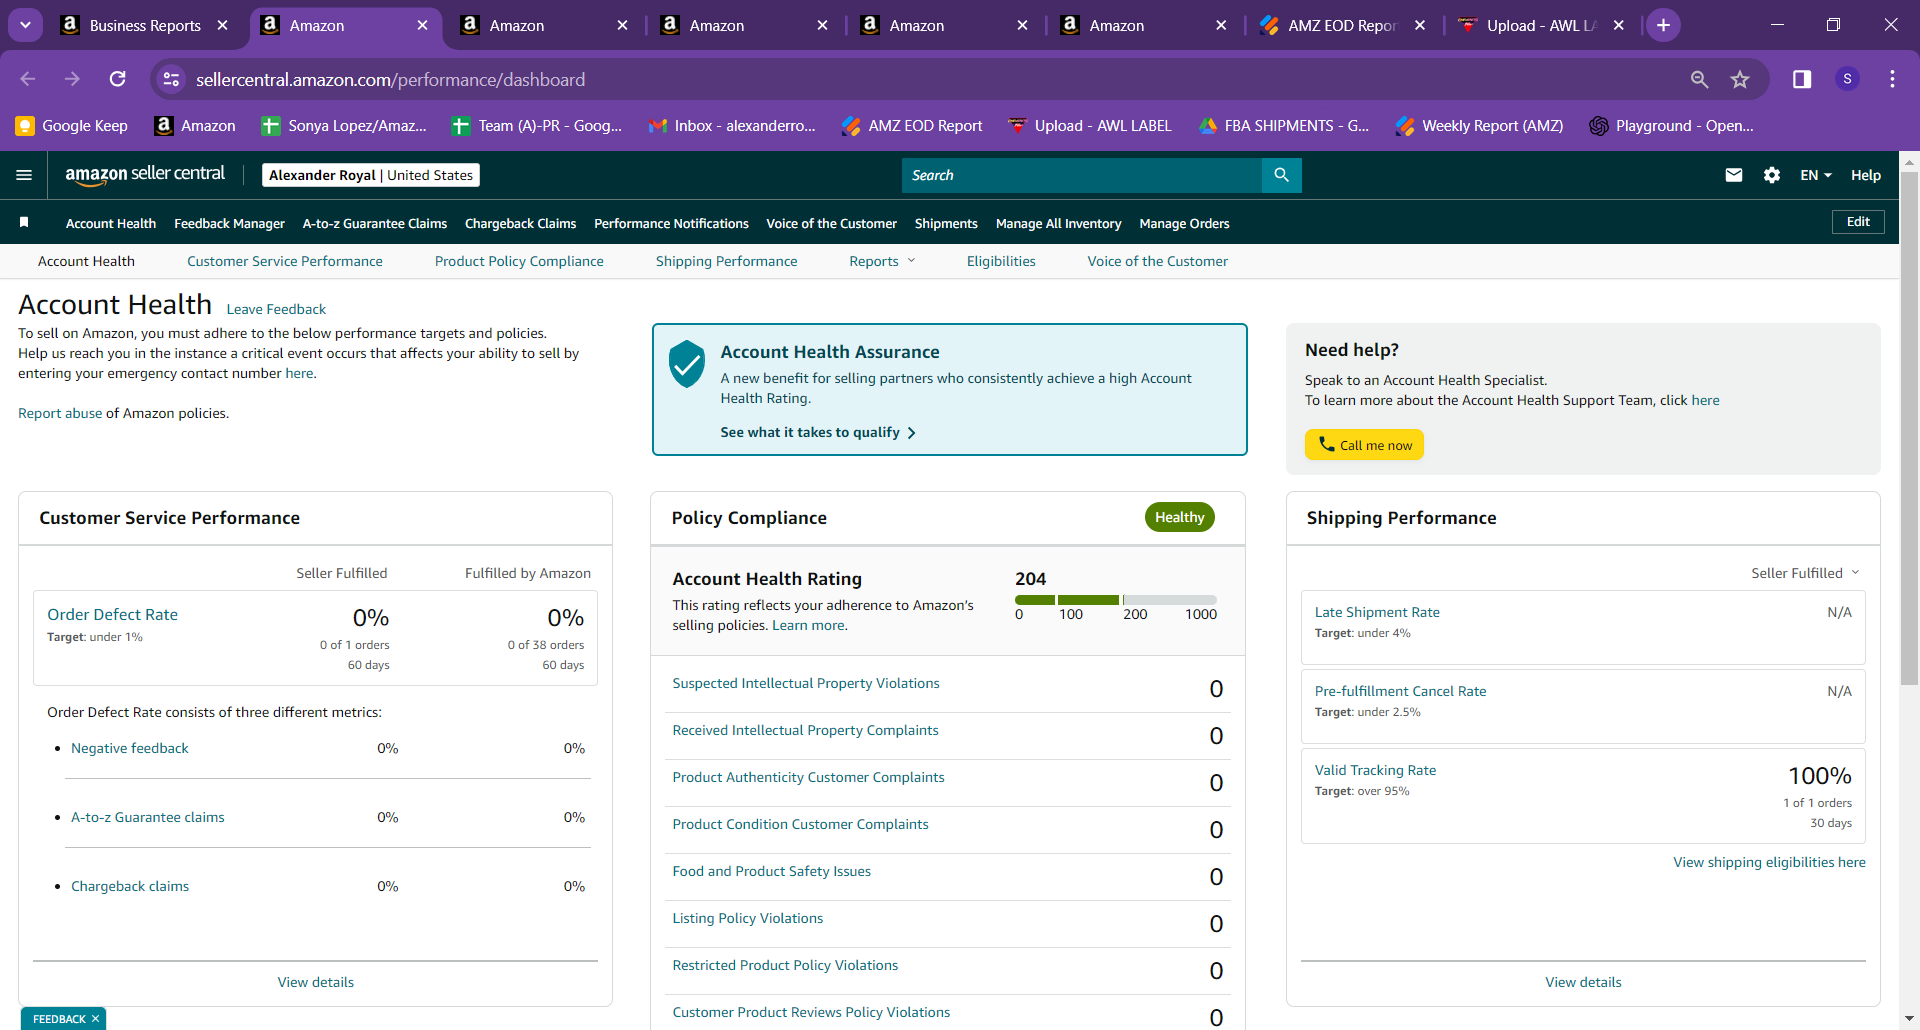
Task: Open the Shipping Performance tab
Action: pyautogui.click(x=727, y=261)
